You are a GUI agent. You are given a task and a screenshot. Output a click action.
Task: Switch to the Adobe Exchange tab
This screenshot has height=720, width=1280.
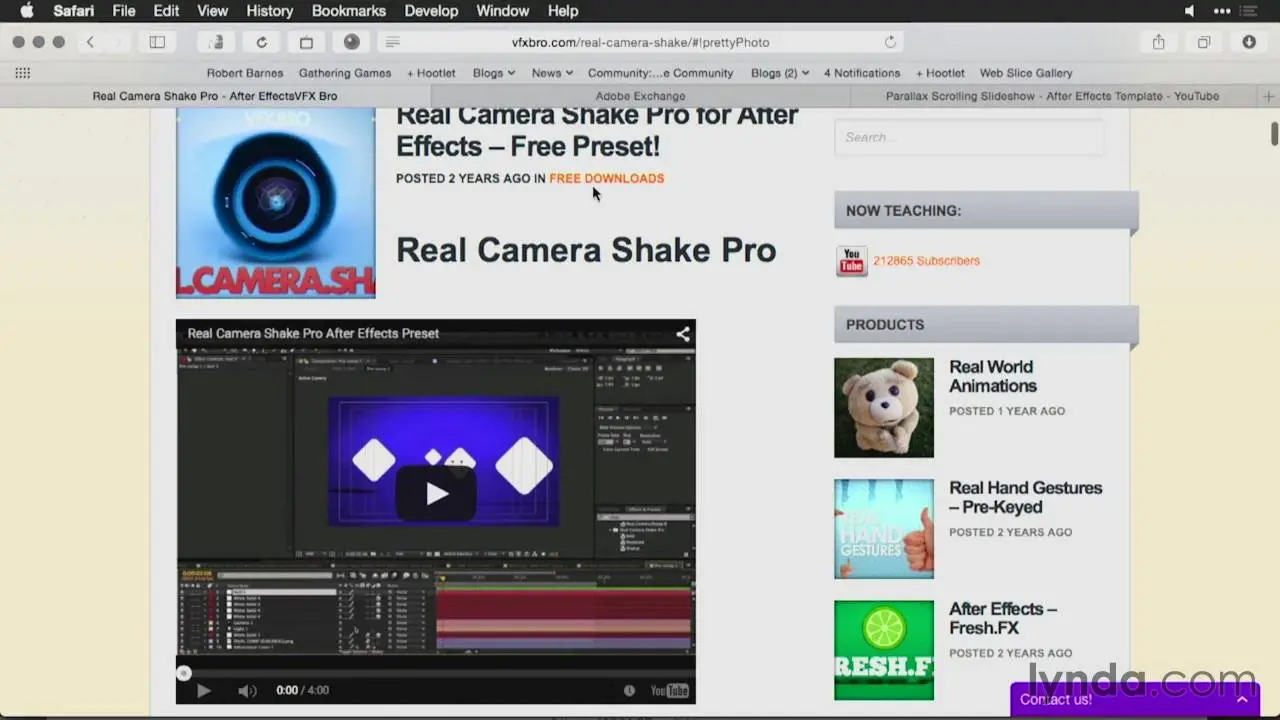(640, 96)
